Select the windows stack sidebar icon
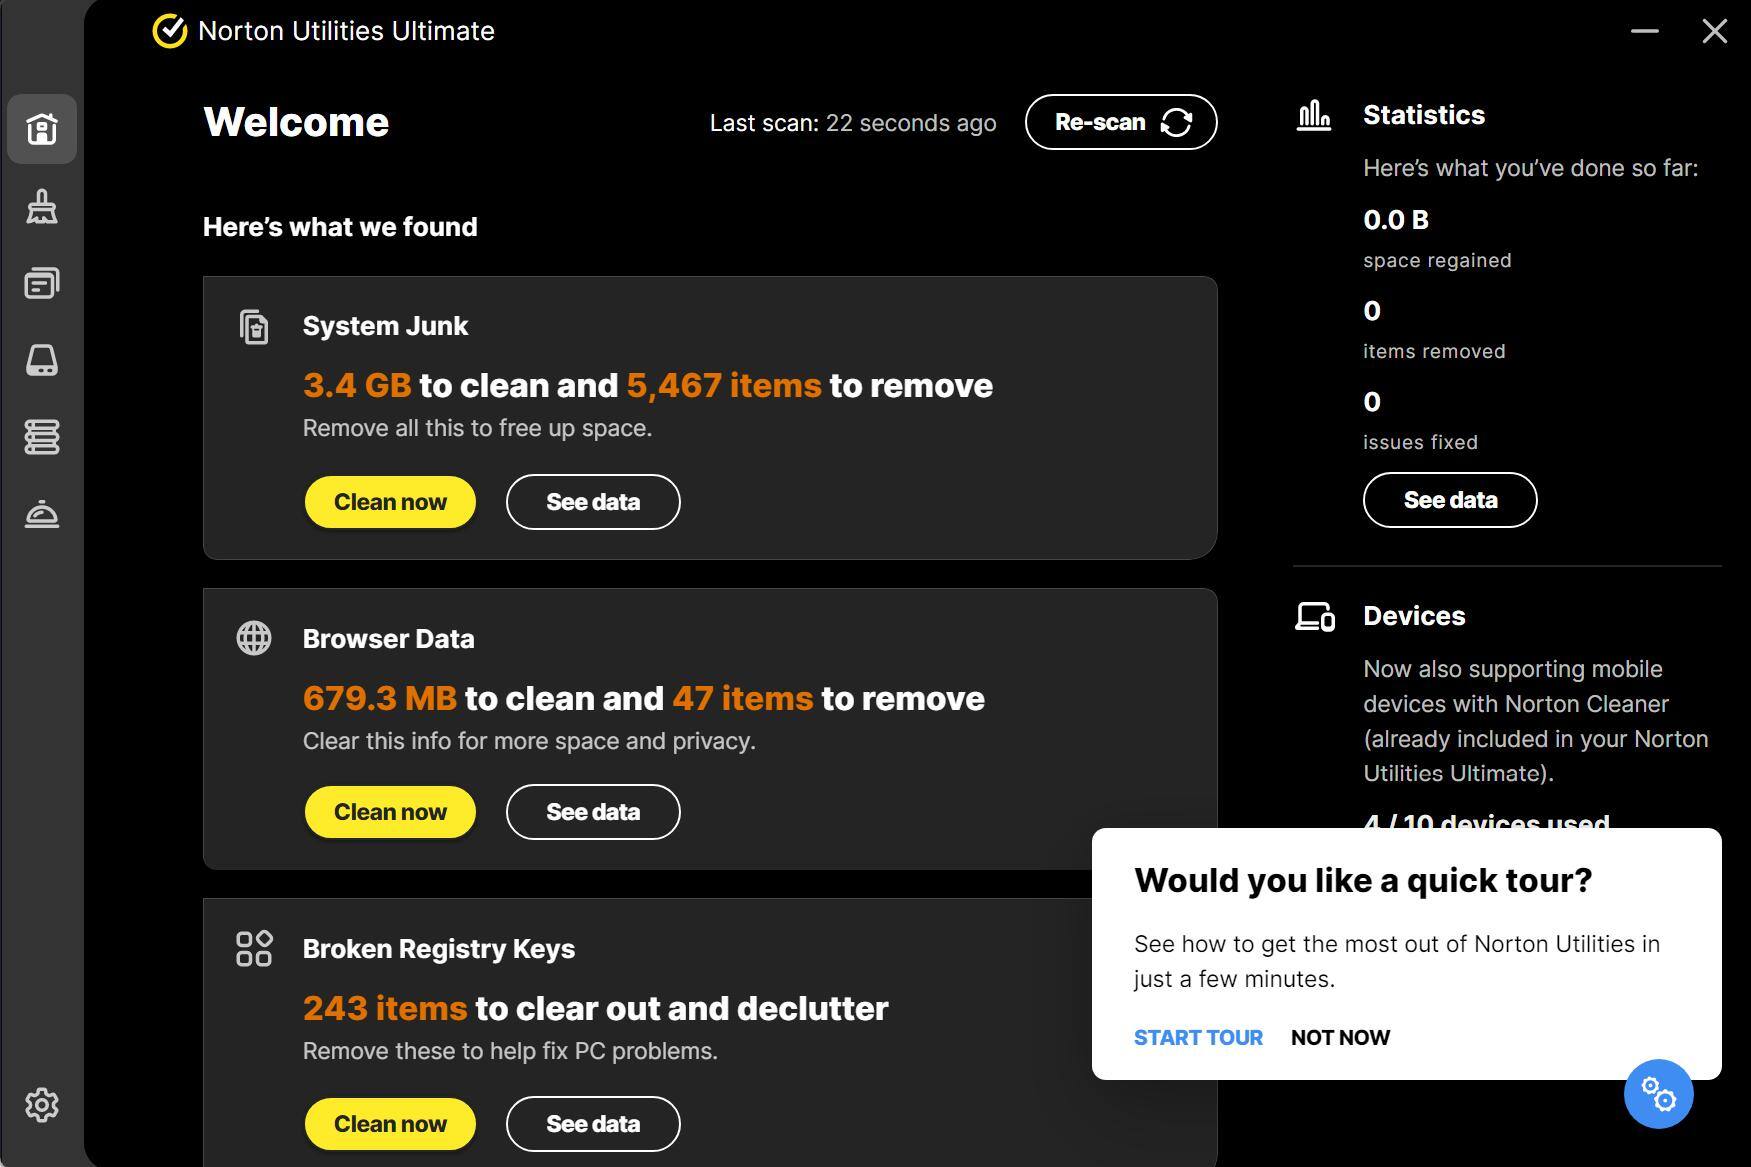1751x1167 pixels. tap(42, 284)
